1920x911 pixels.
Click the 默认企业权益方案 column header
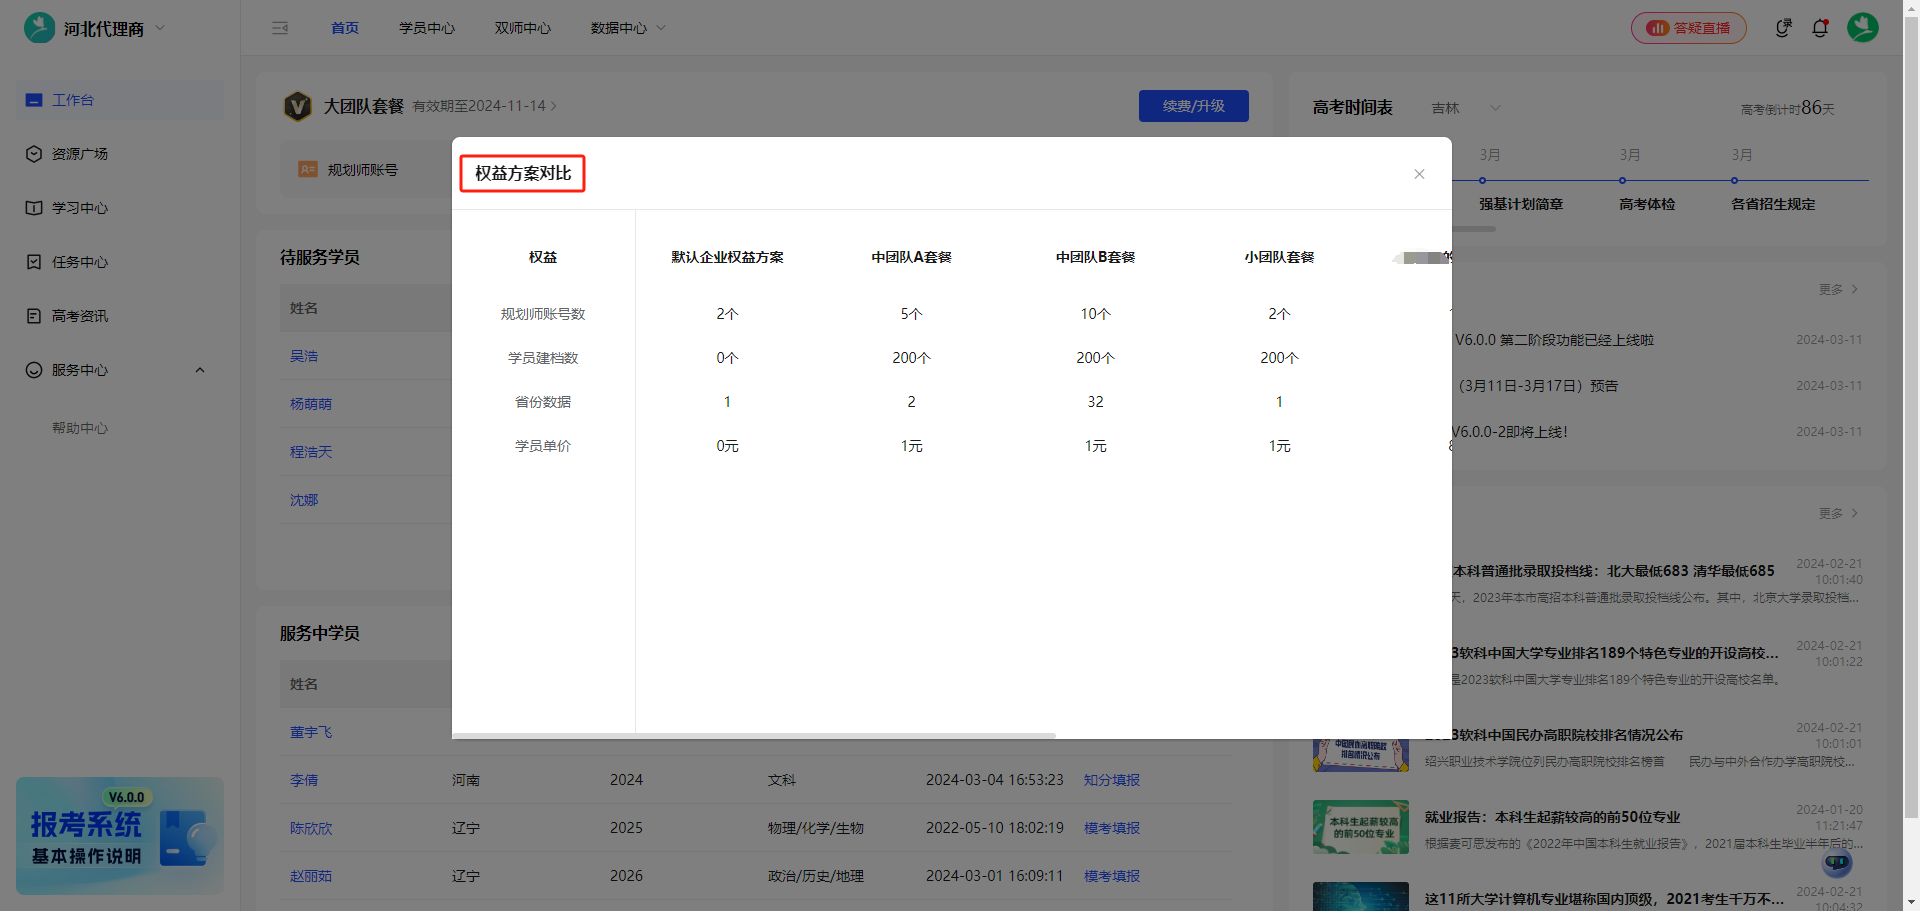[x=727, y=257]
